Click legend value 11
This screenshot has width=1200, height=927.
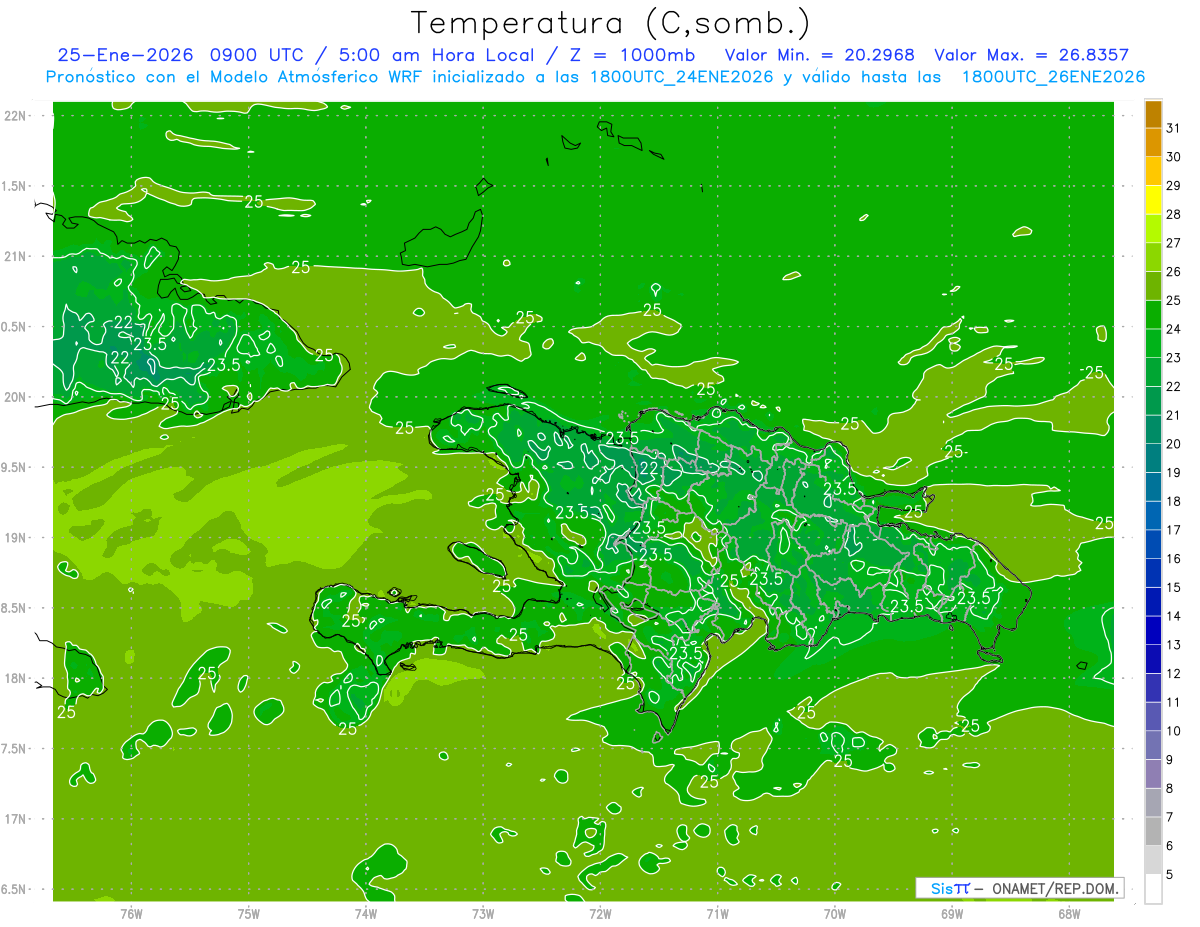[x=1173, y=702]
